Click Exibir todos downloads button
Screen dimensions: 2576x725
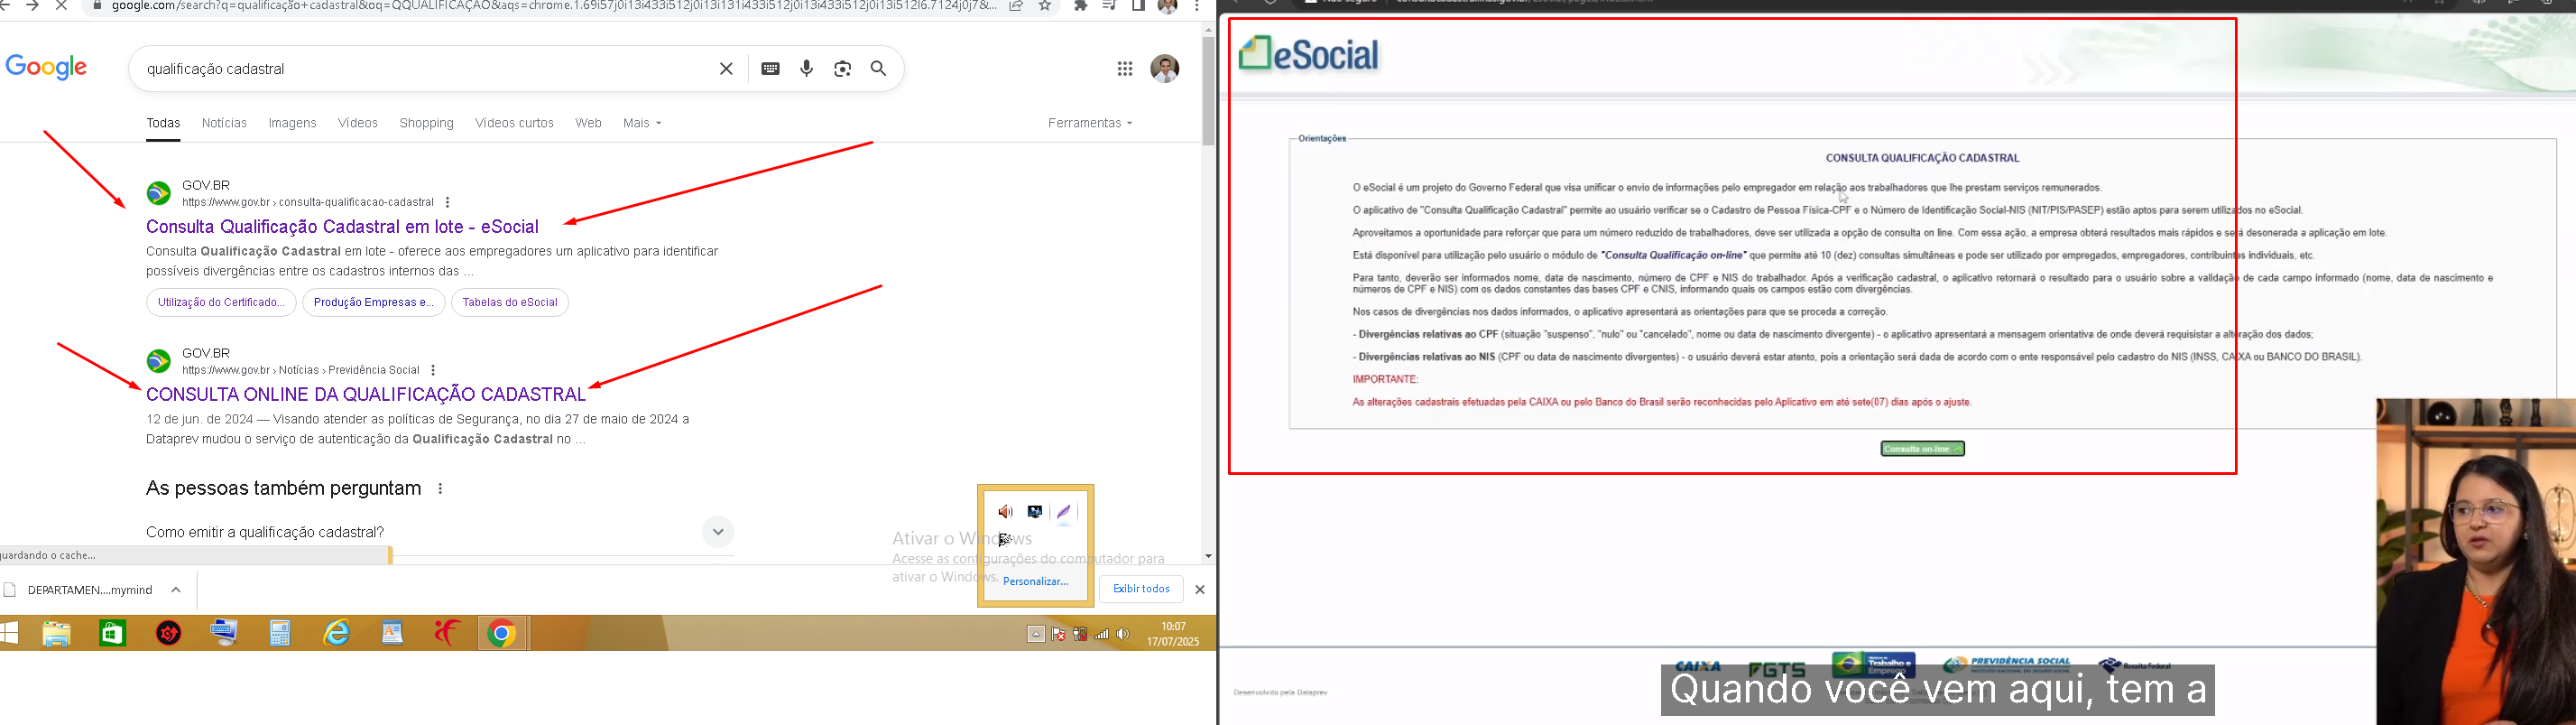[x=1141, y=589]
